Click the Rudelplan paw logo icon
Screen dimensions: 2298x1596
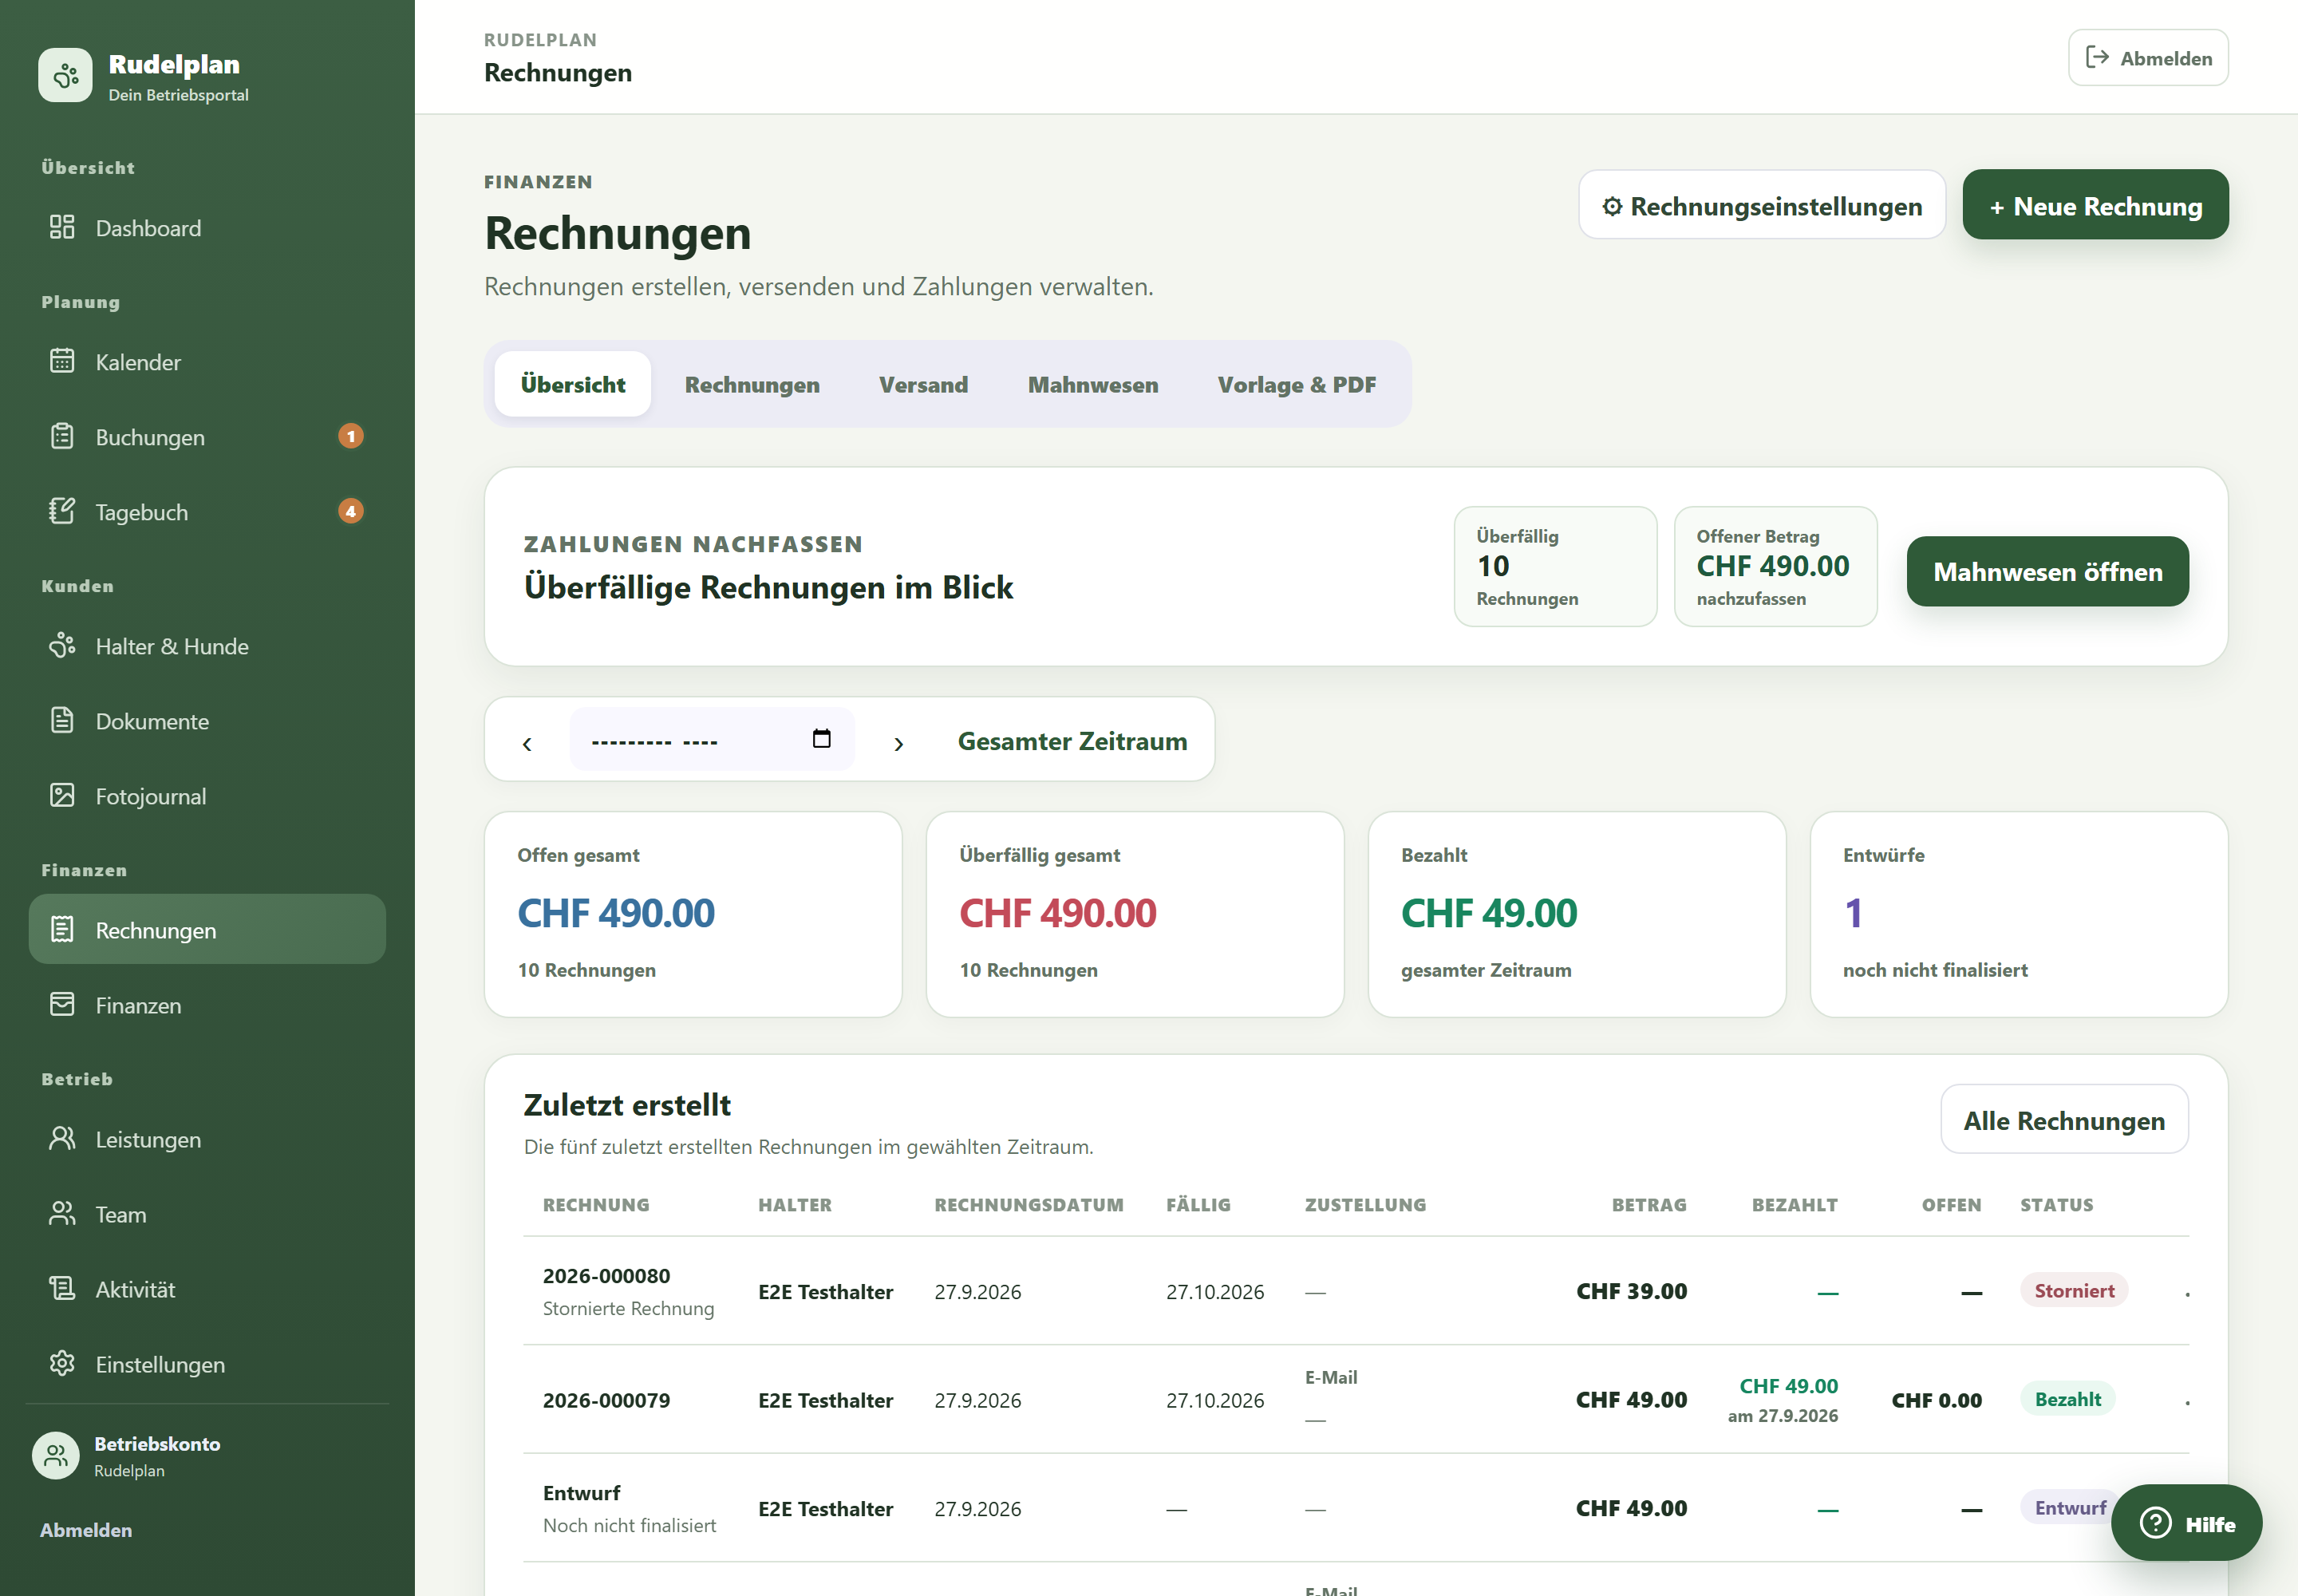coord(65,75)
